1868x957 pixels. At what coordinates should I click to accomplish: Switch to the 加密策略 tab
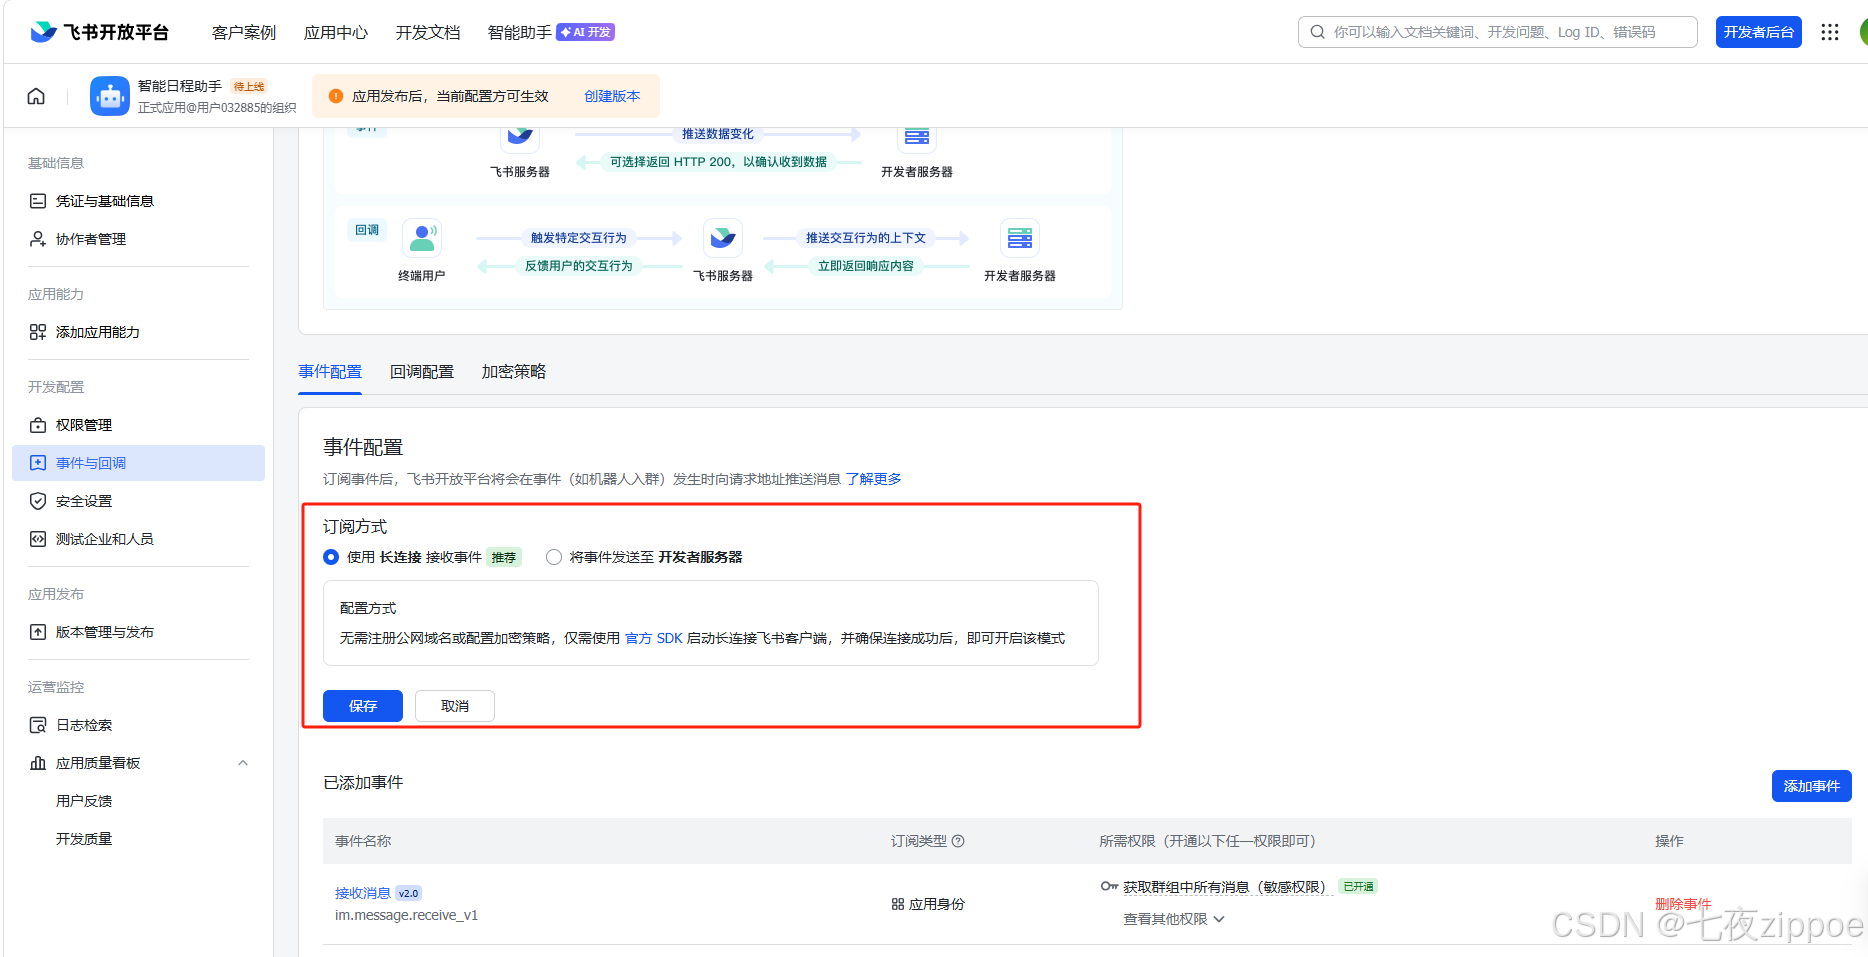click(x=514, y=371)
